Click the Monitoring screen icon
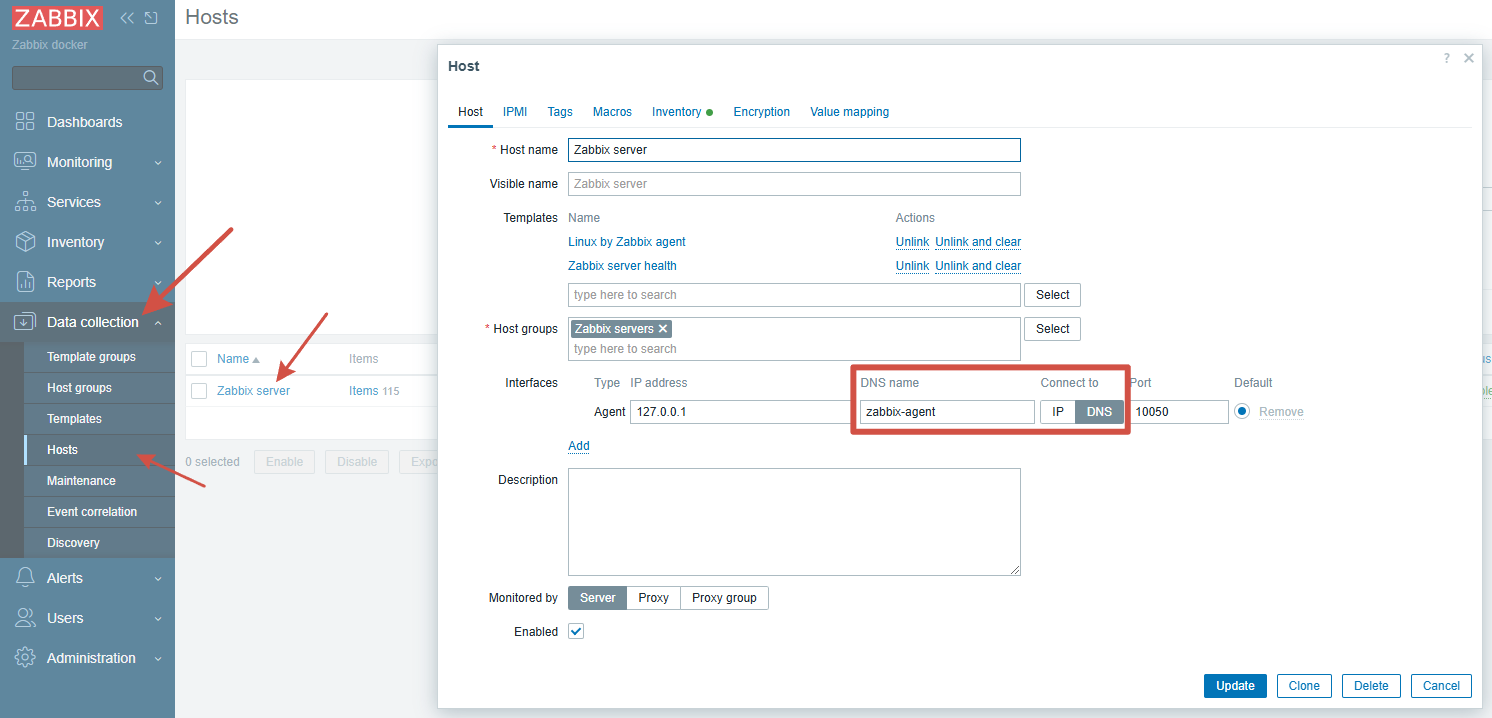The width and height of the screenshot is (1492, 718). [26, 162]
